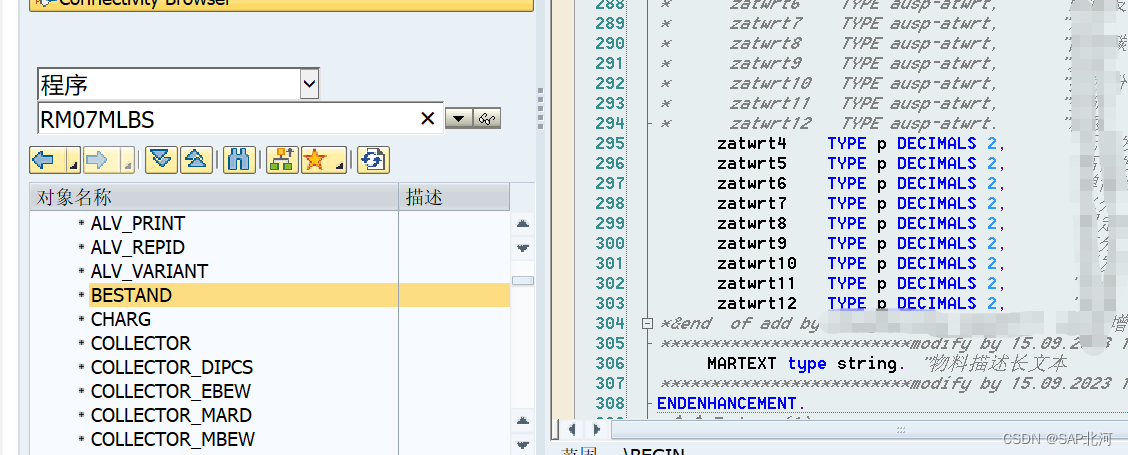Screen dimensions: 1128x455
Task: Click the line-up arrow at tree scrollbar bottom
Action: tap(523, 420)
